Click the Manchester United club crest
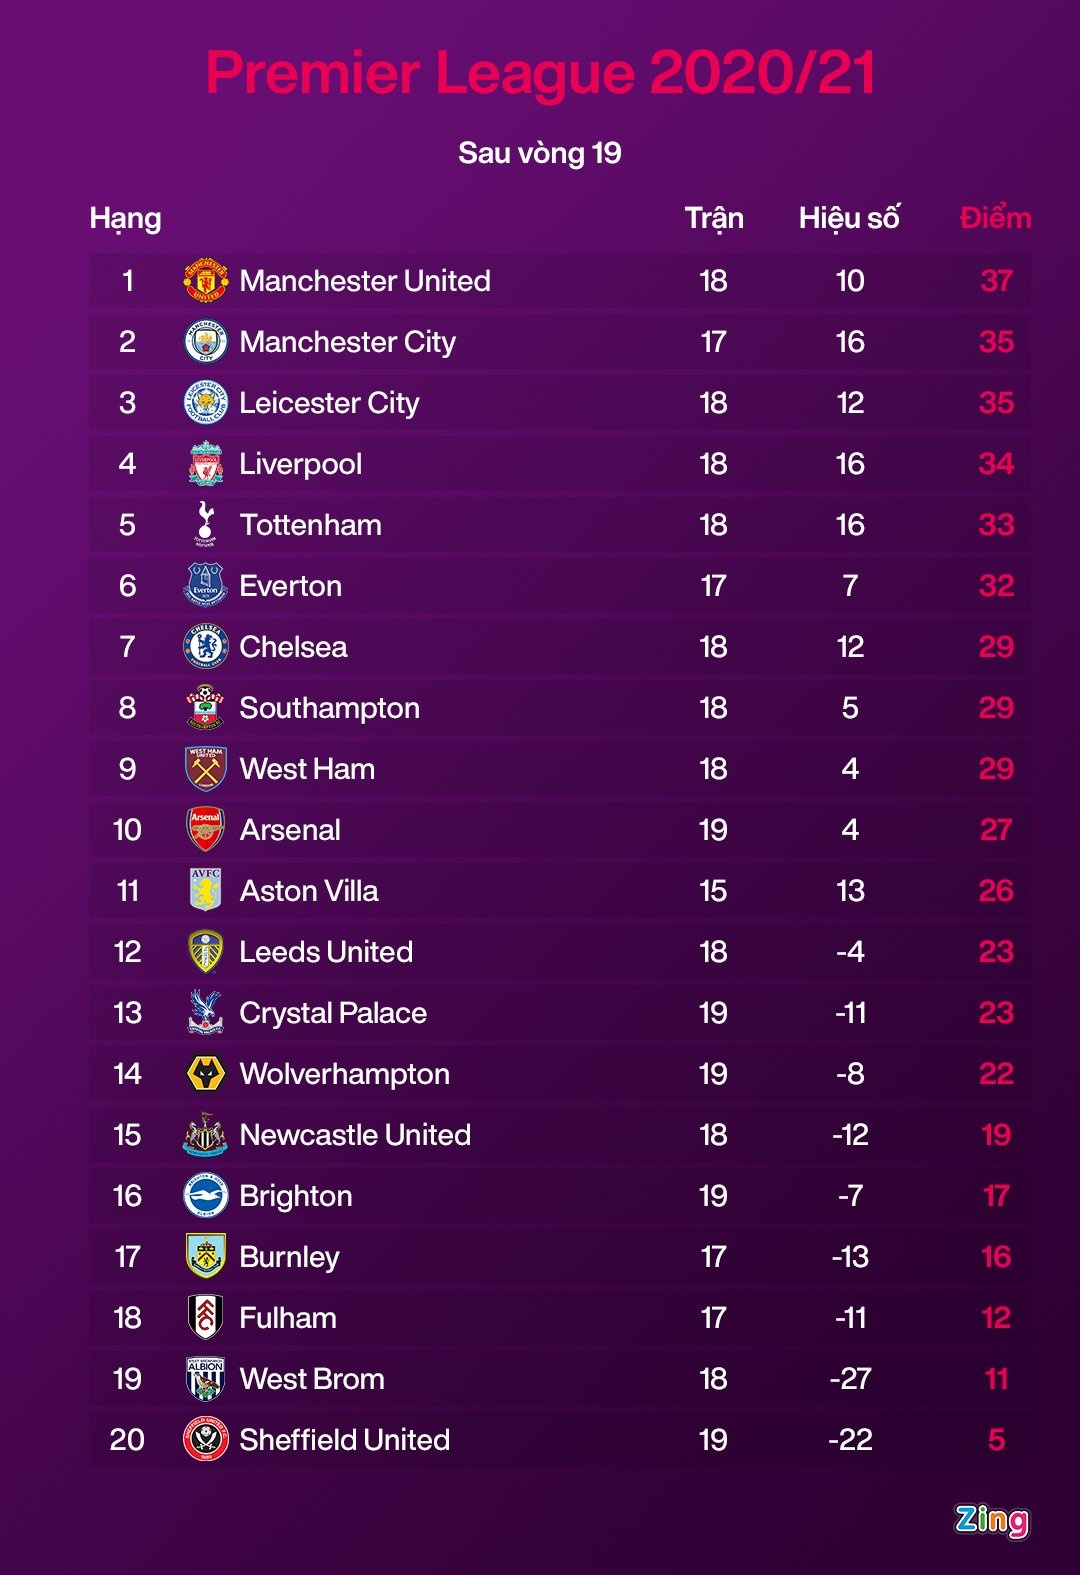Screen dimensions: 1080x1575 pyautogui.click(x=205, y=281)
